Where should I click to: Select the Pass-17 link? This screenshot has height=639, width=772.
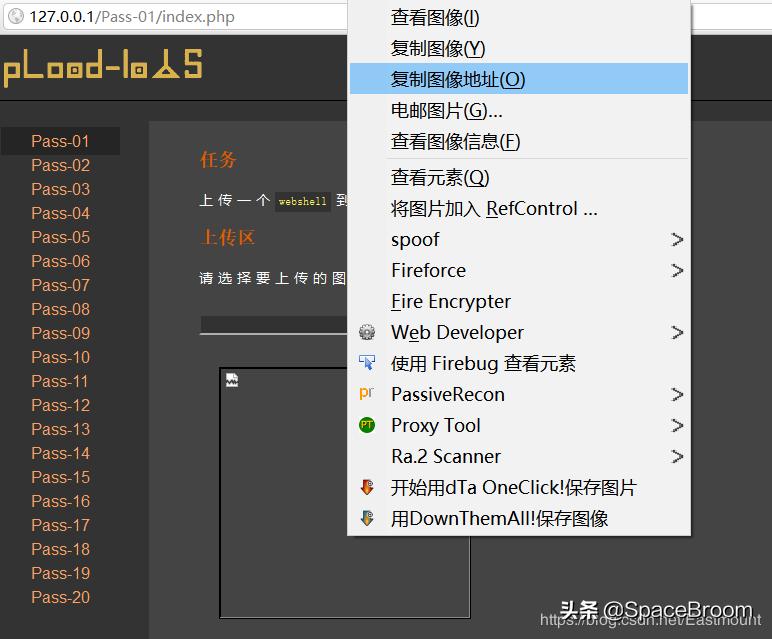click(60, 525)
